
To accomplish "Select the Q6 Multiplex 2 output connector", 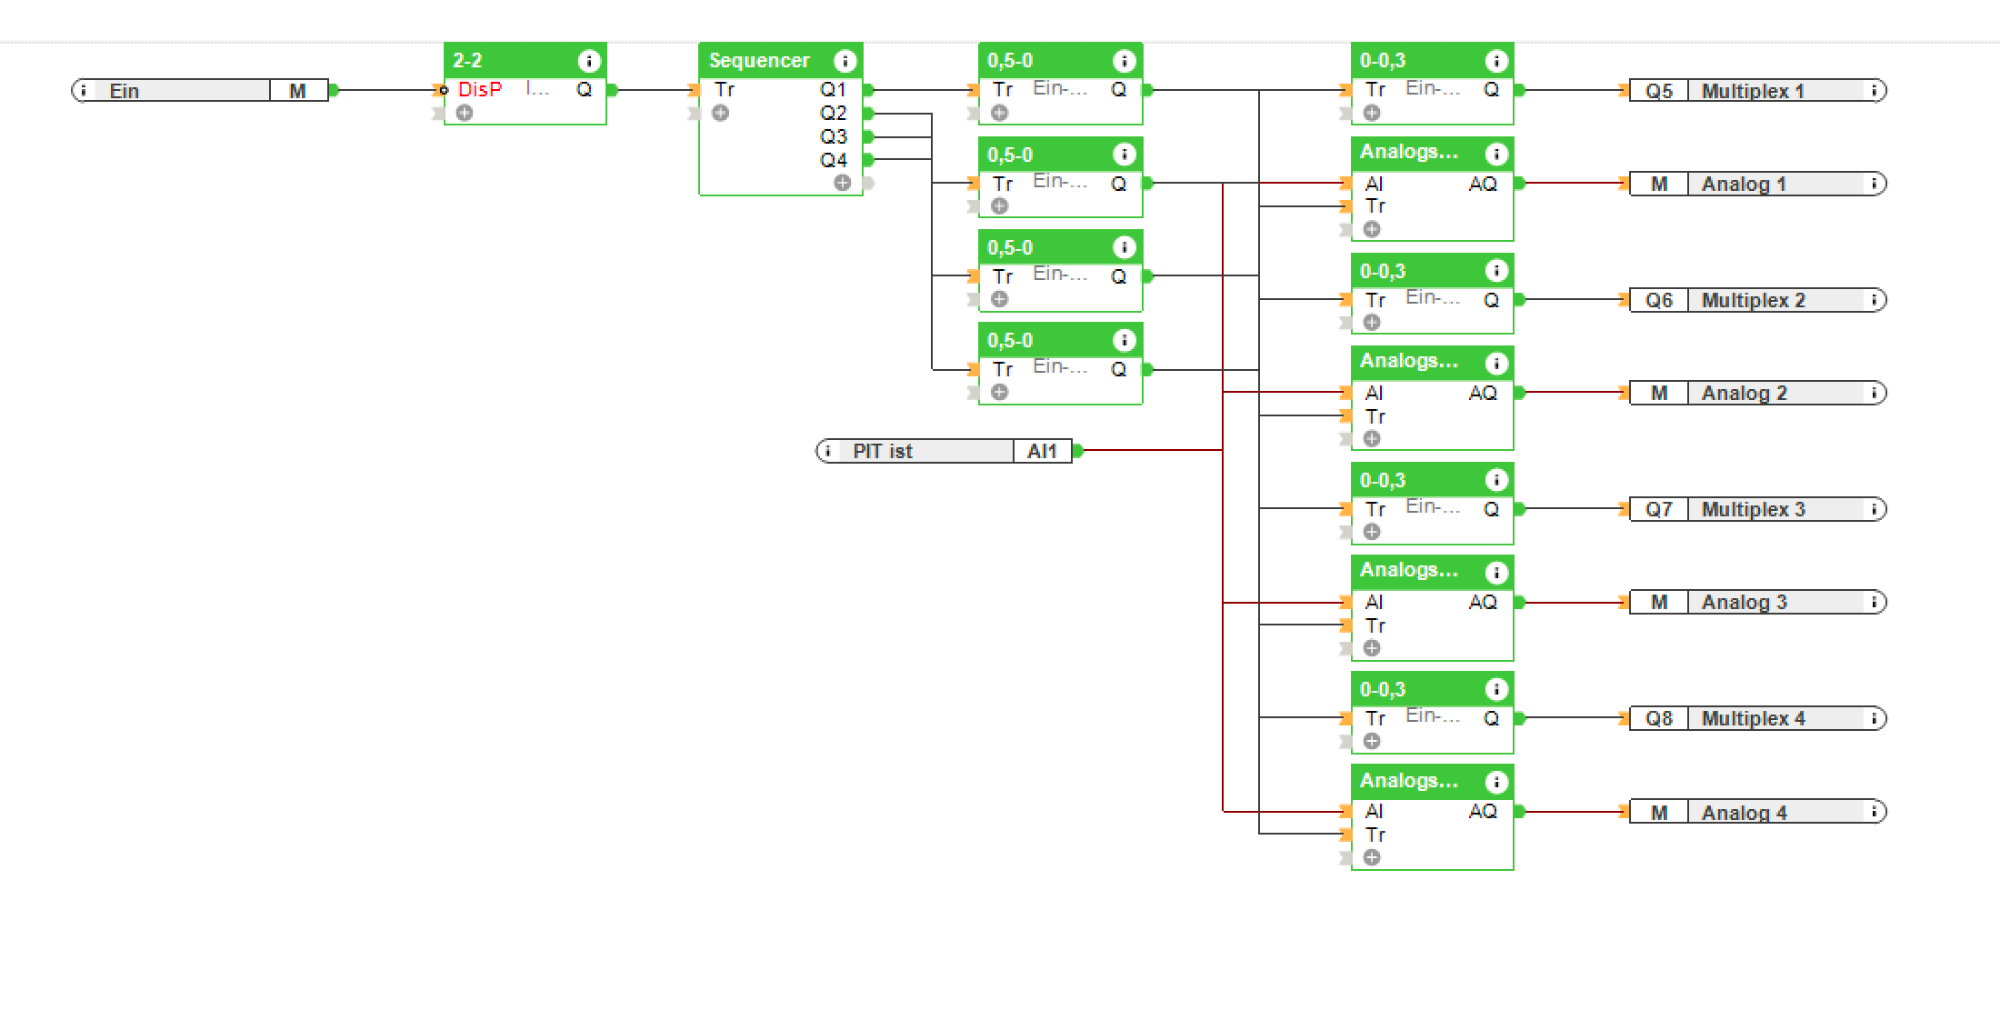I will [1659, 300].
